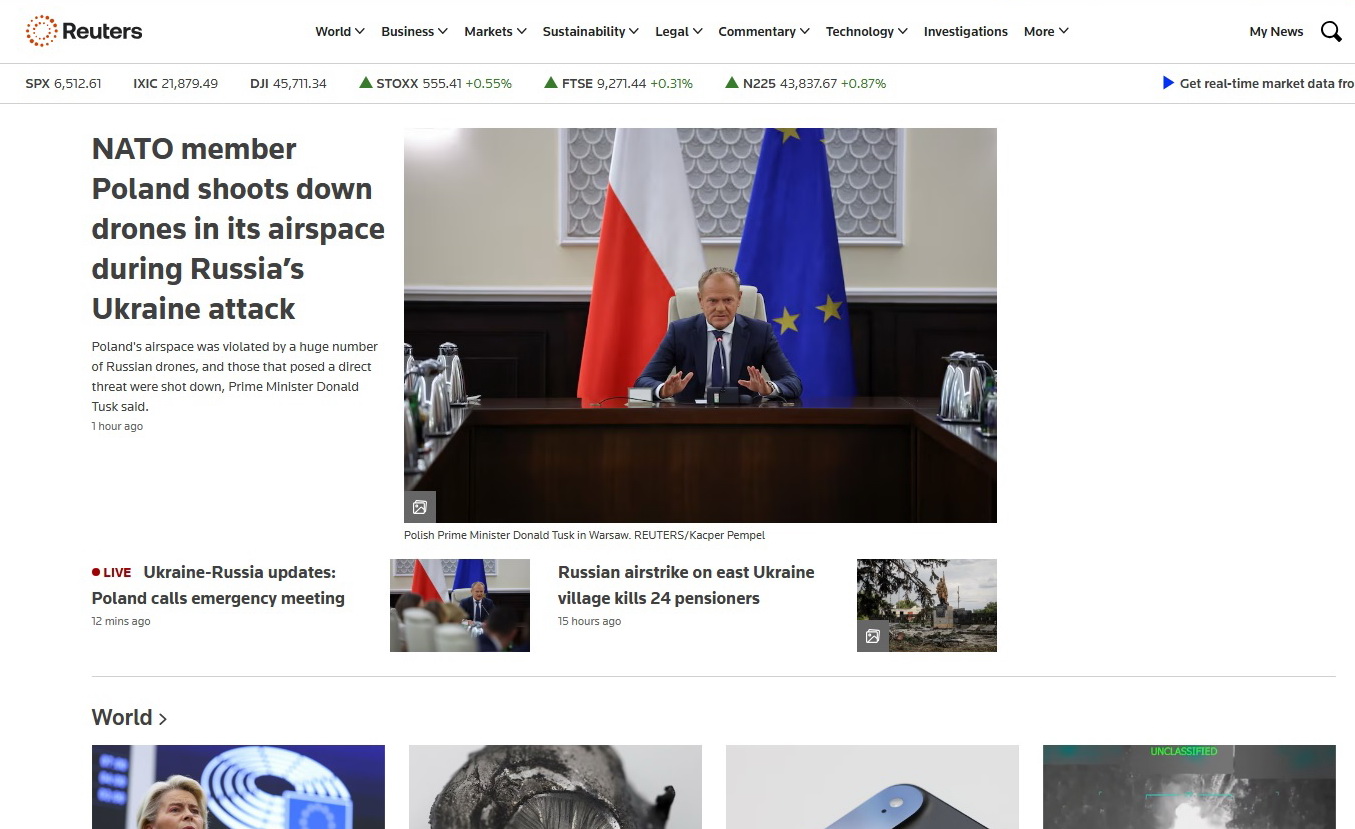Open World section heading link

(x=129, y=718)
